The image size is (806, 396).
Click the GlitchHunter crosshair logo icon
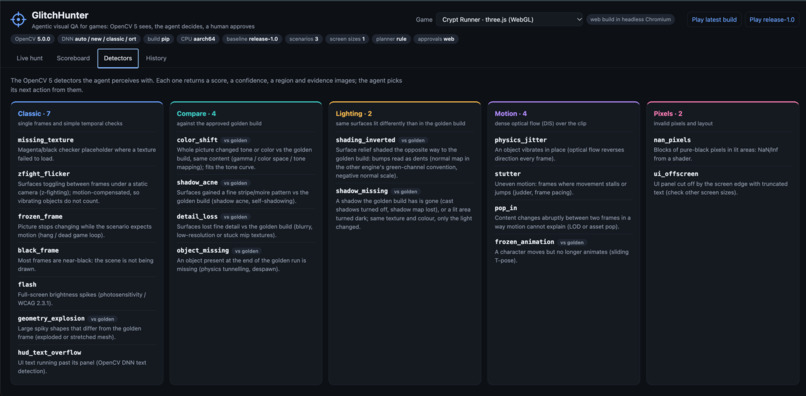18,20
